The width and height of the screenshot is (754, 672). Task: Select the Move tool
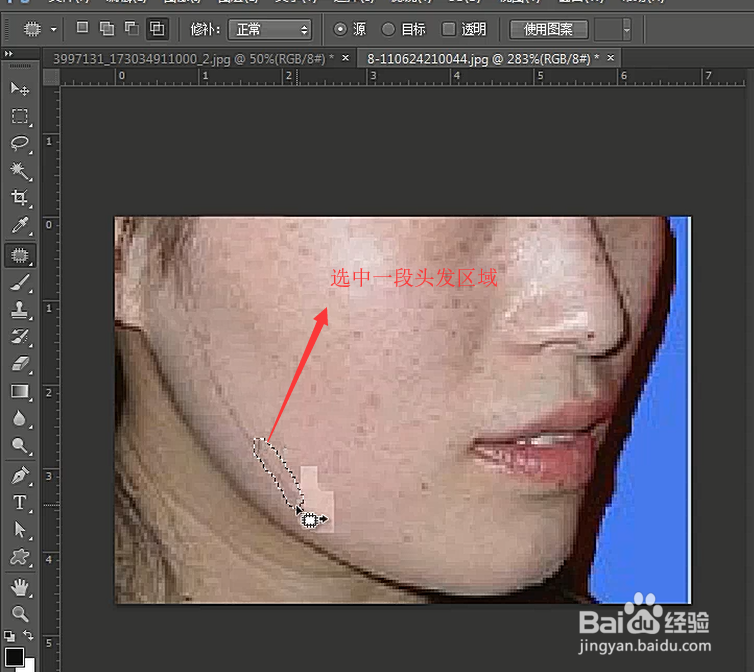coord(20,89)
